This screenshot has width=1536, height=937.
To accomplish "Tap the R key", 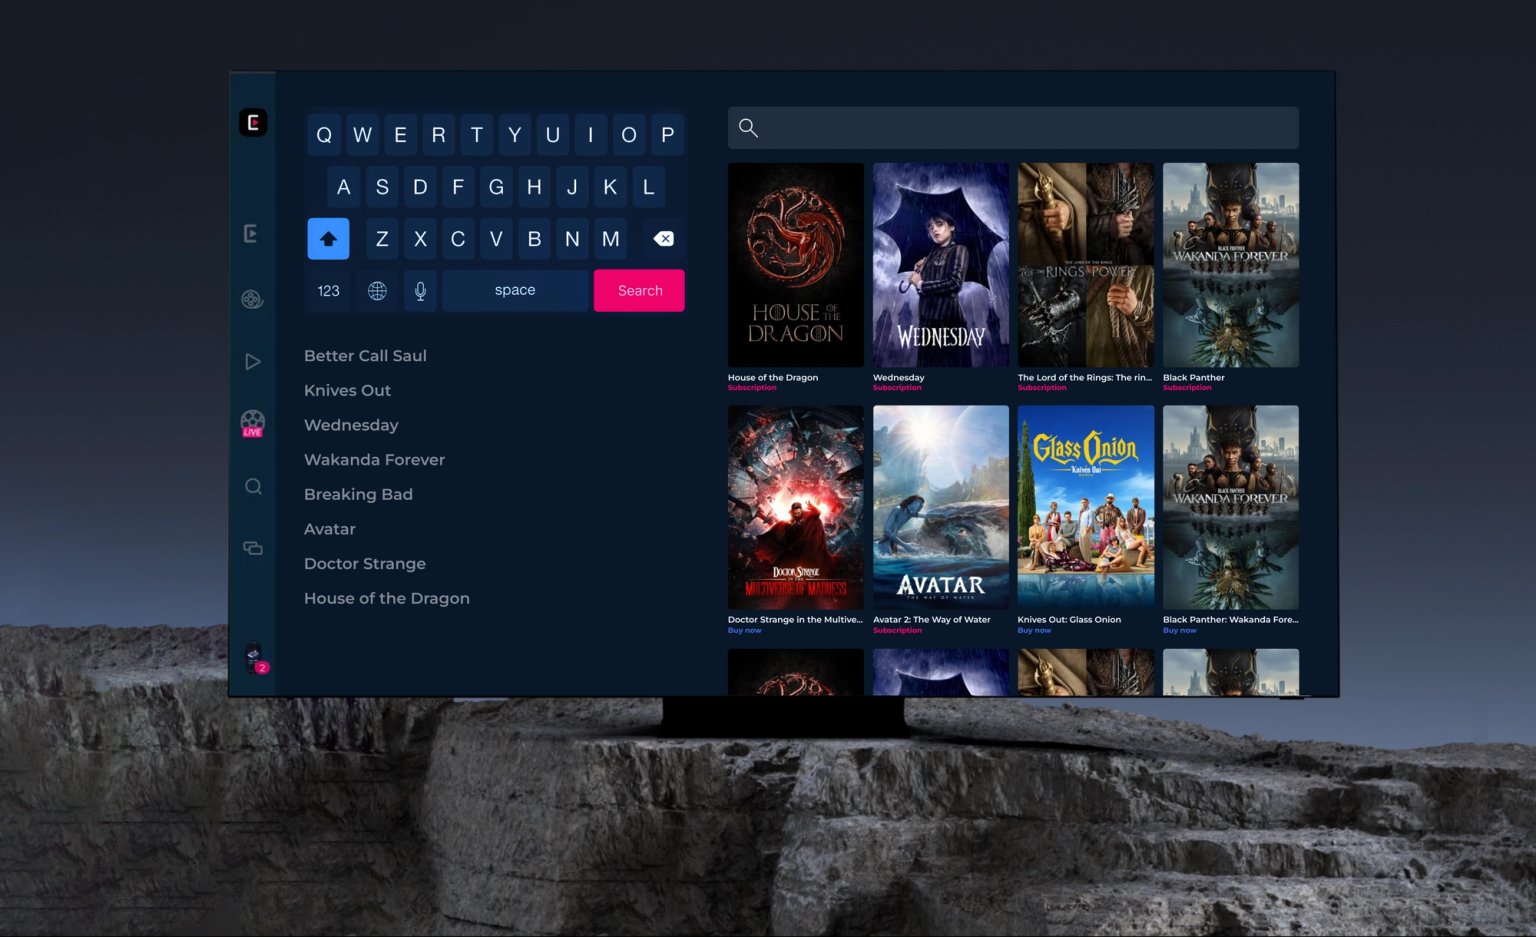I will pyautogui.click(x=438, y=135).
